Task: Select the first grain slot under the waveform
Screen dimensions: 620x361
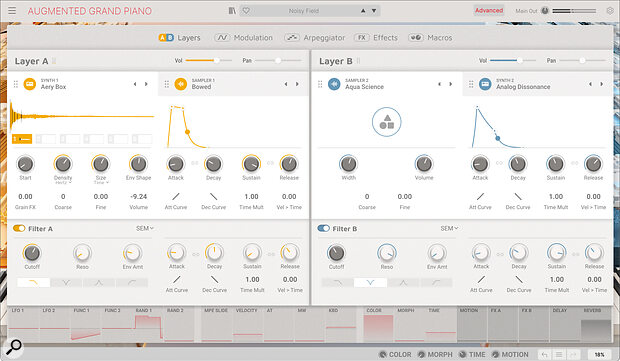Action: point(22,139)
